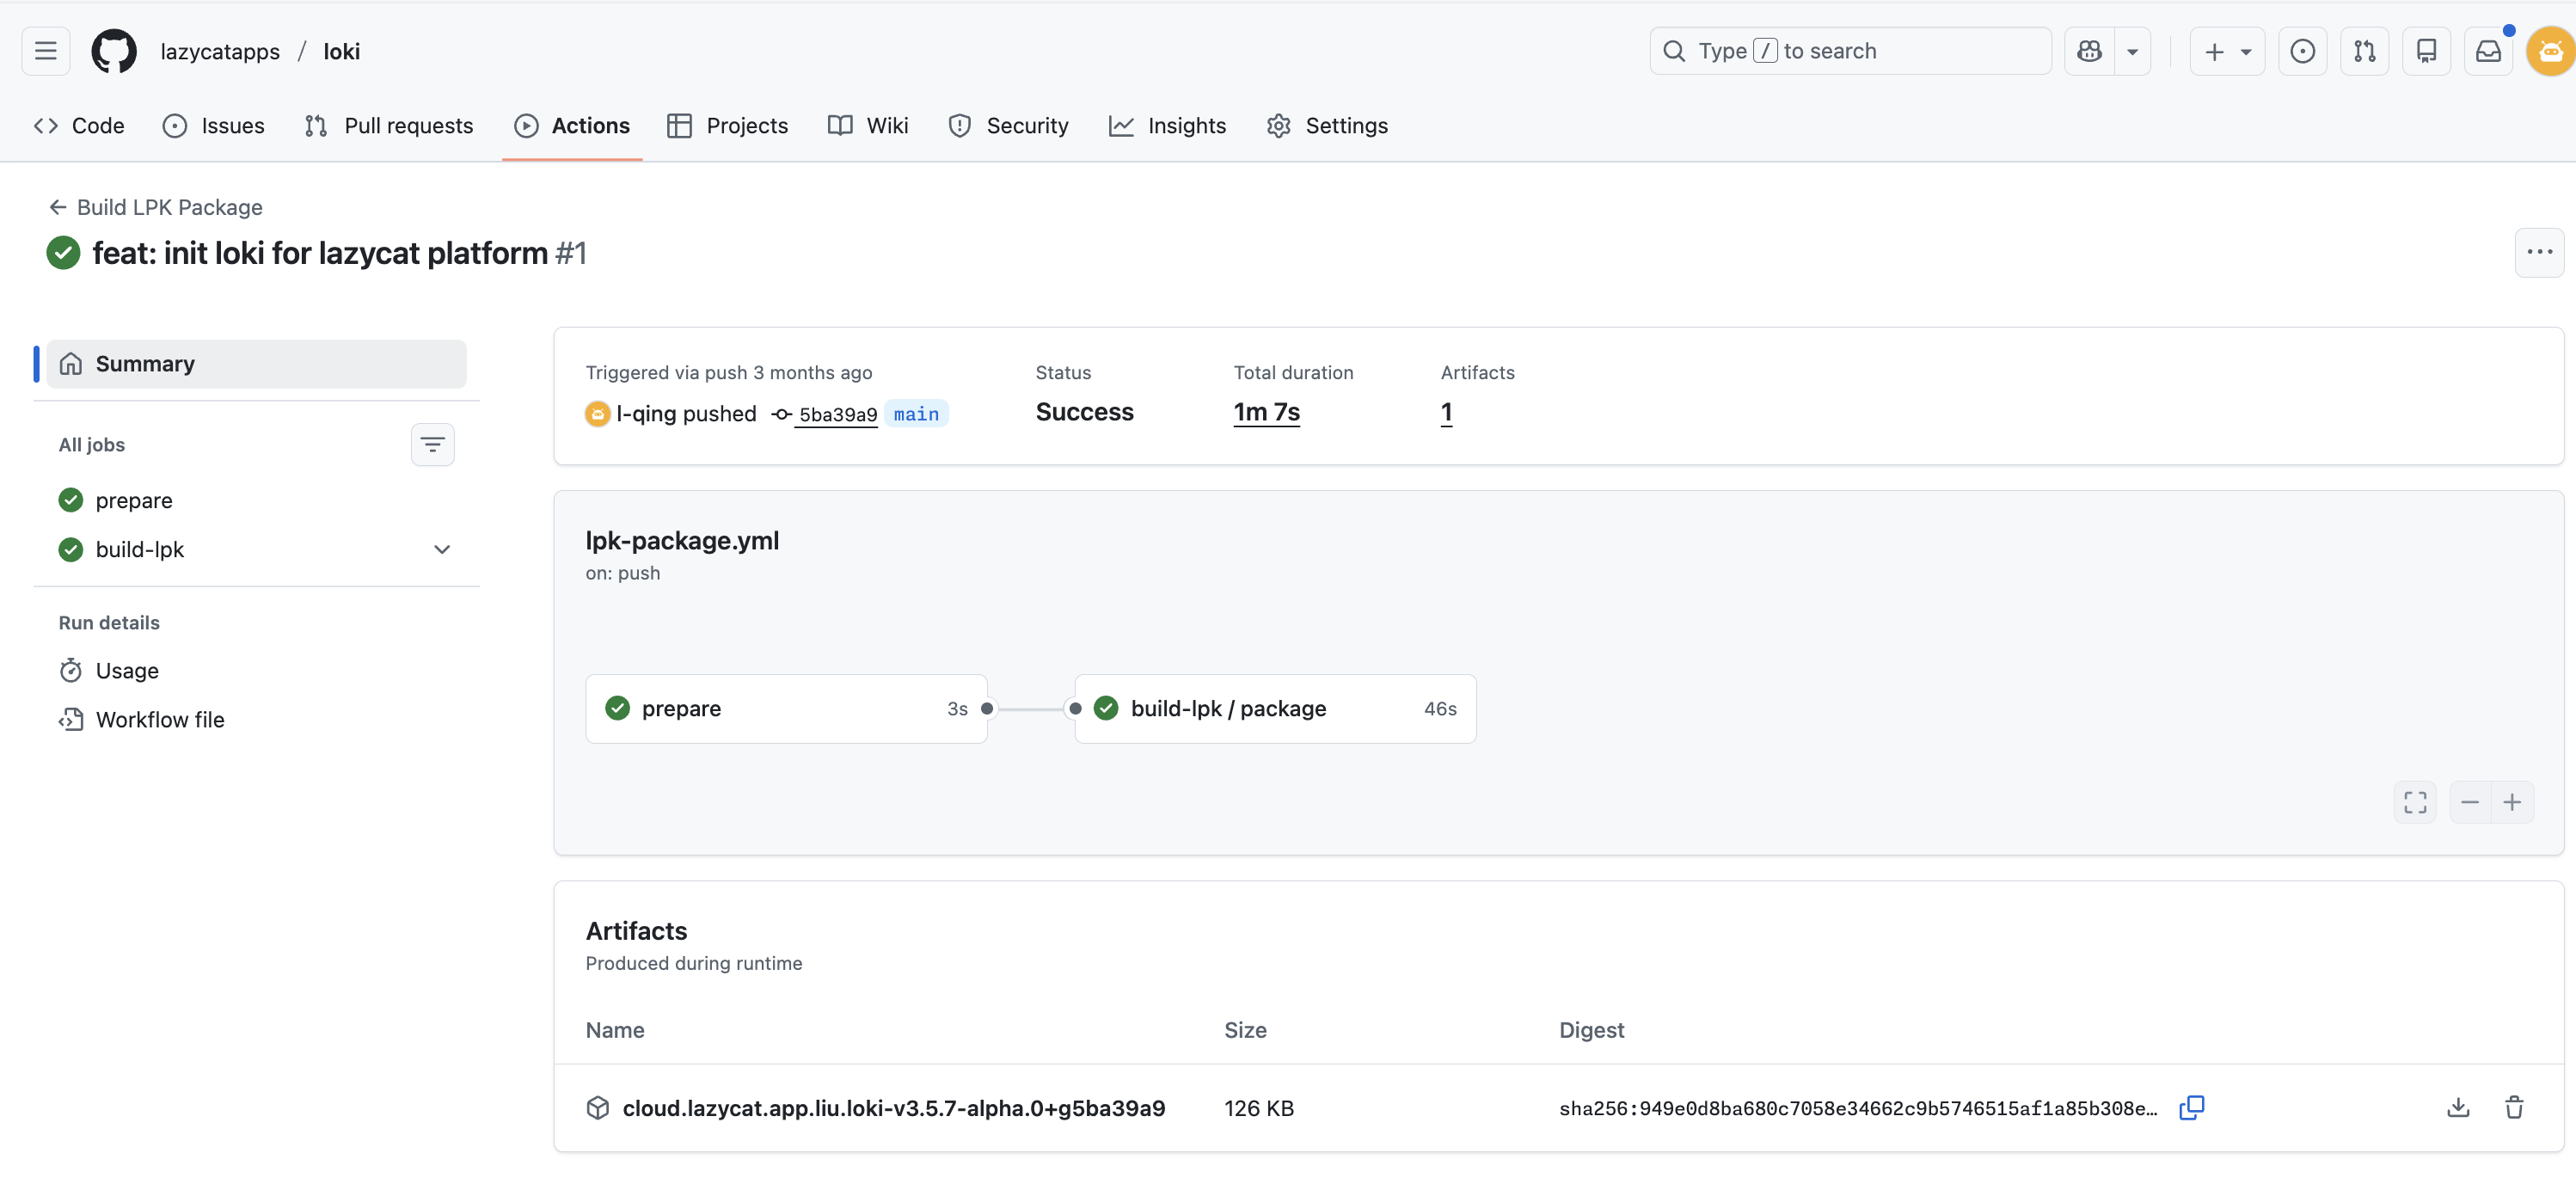
Task: Go back to Build LPK Package workflow
Action: tap(156, 207)
